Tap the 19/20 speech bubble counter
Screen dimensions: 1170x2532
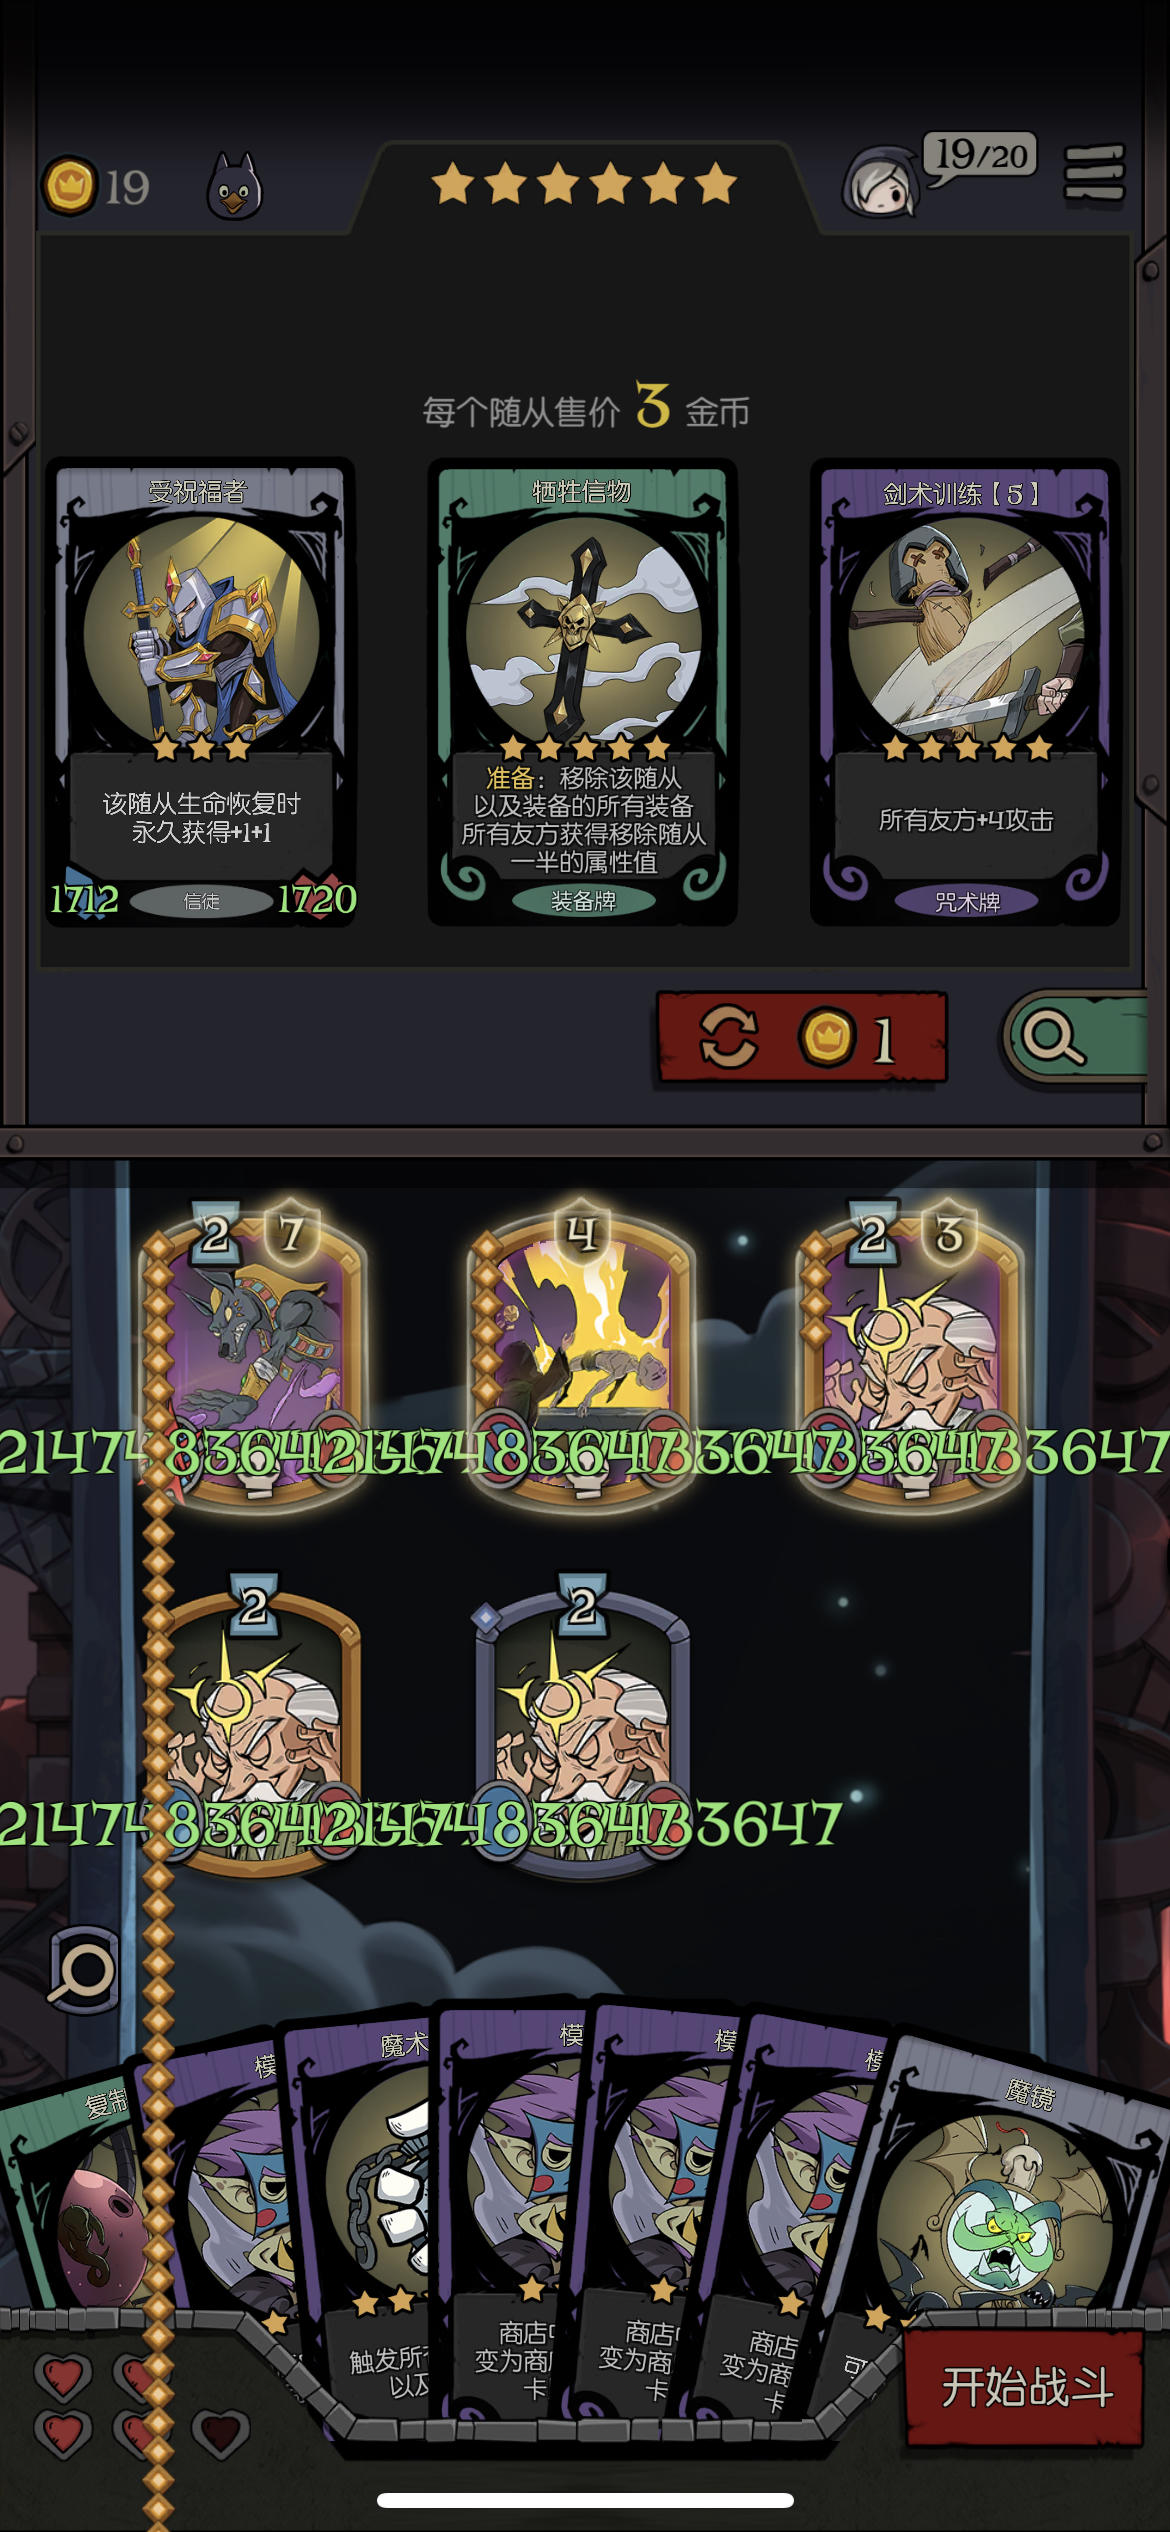[980, 155]
